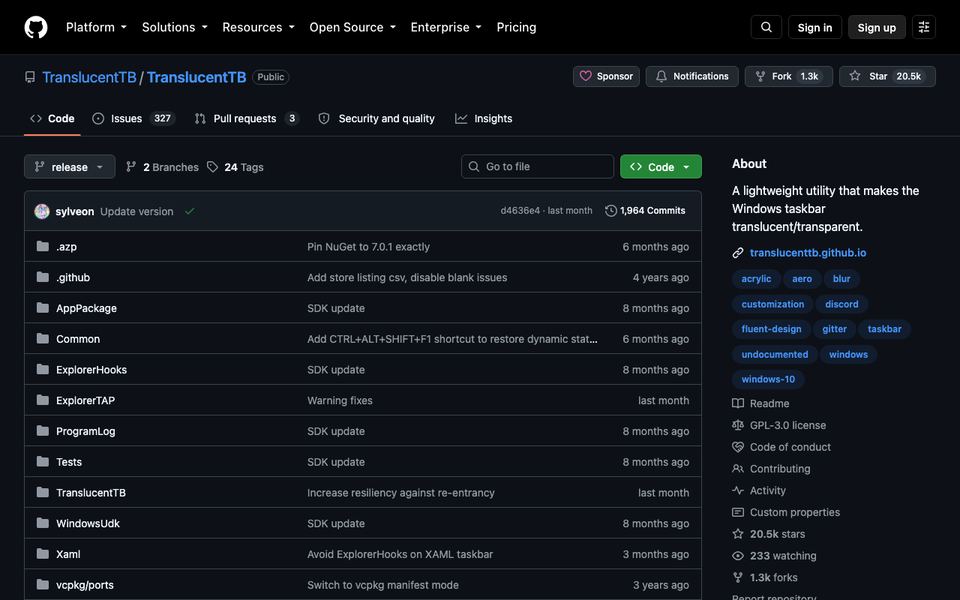Expand the Open Source menu

[353, 27]
